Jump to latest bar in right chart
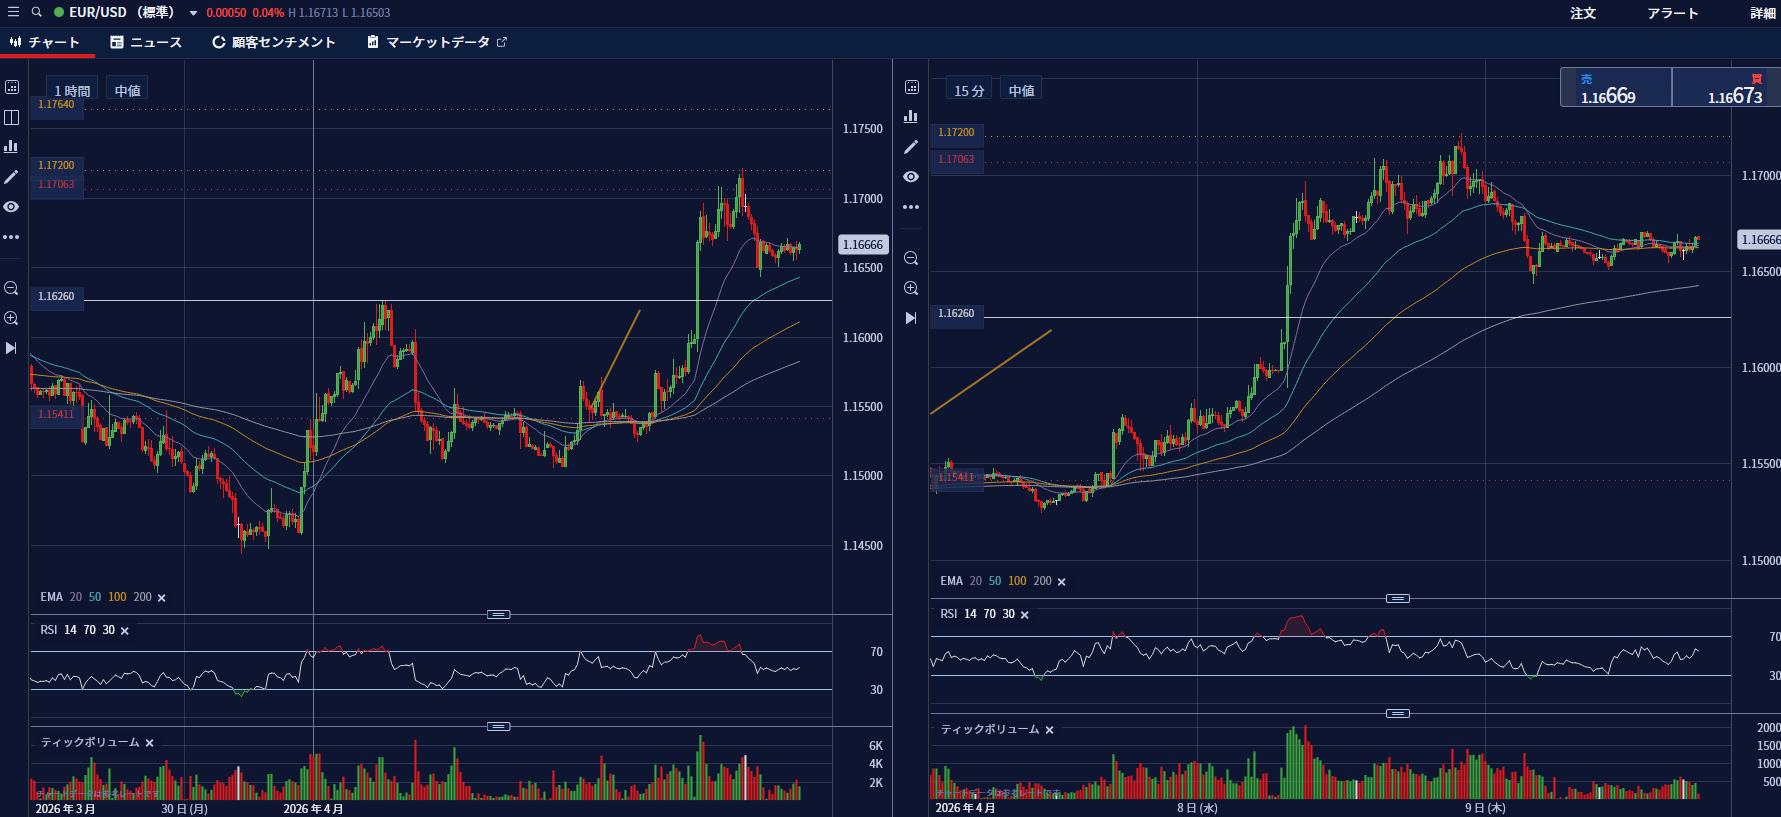 tap(911, 318)
